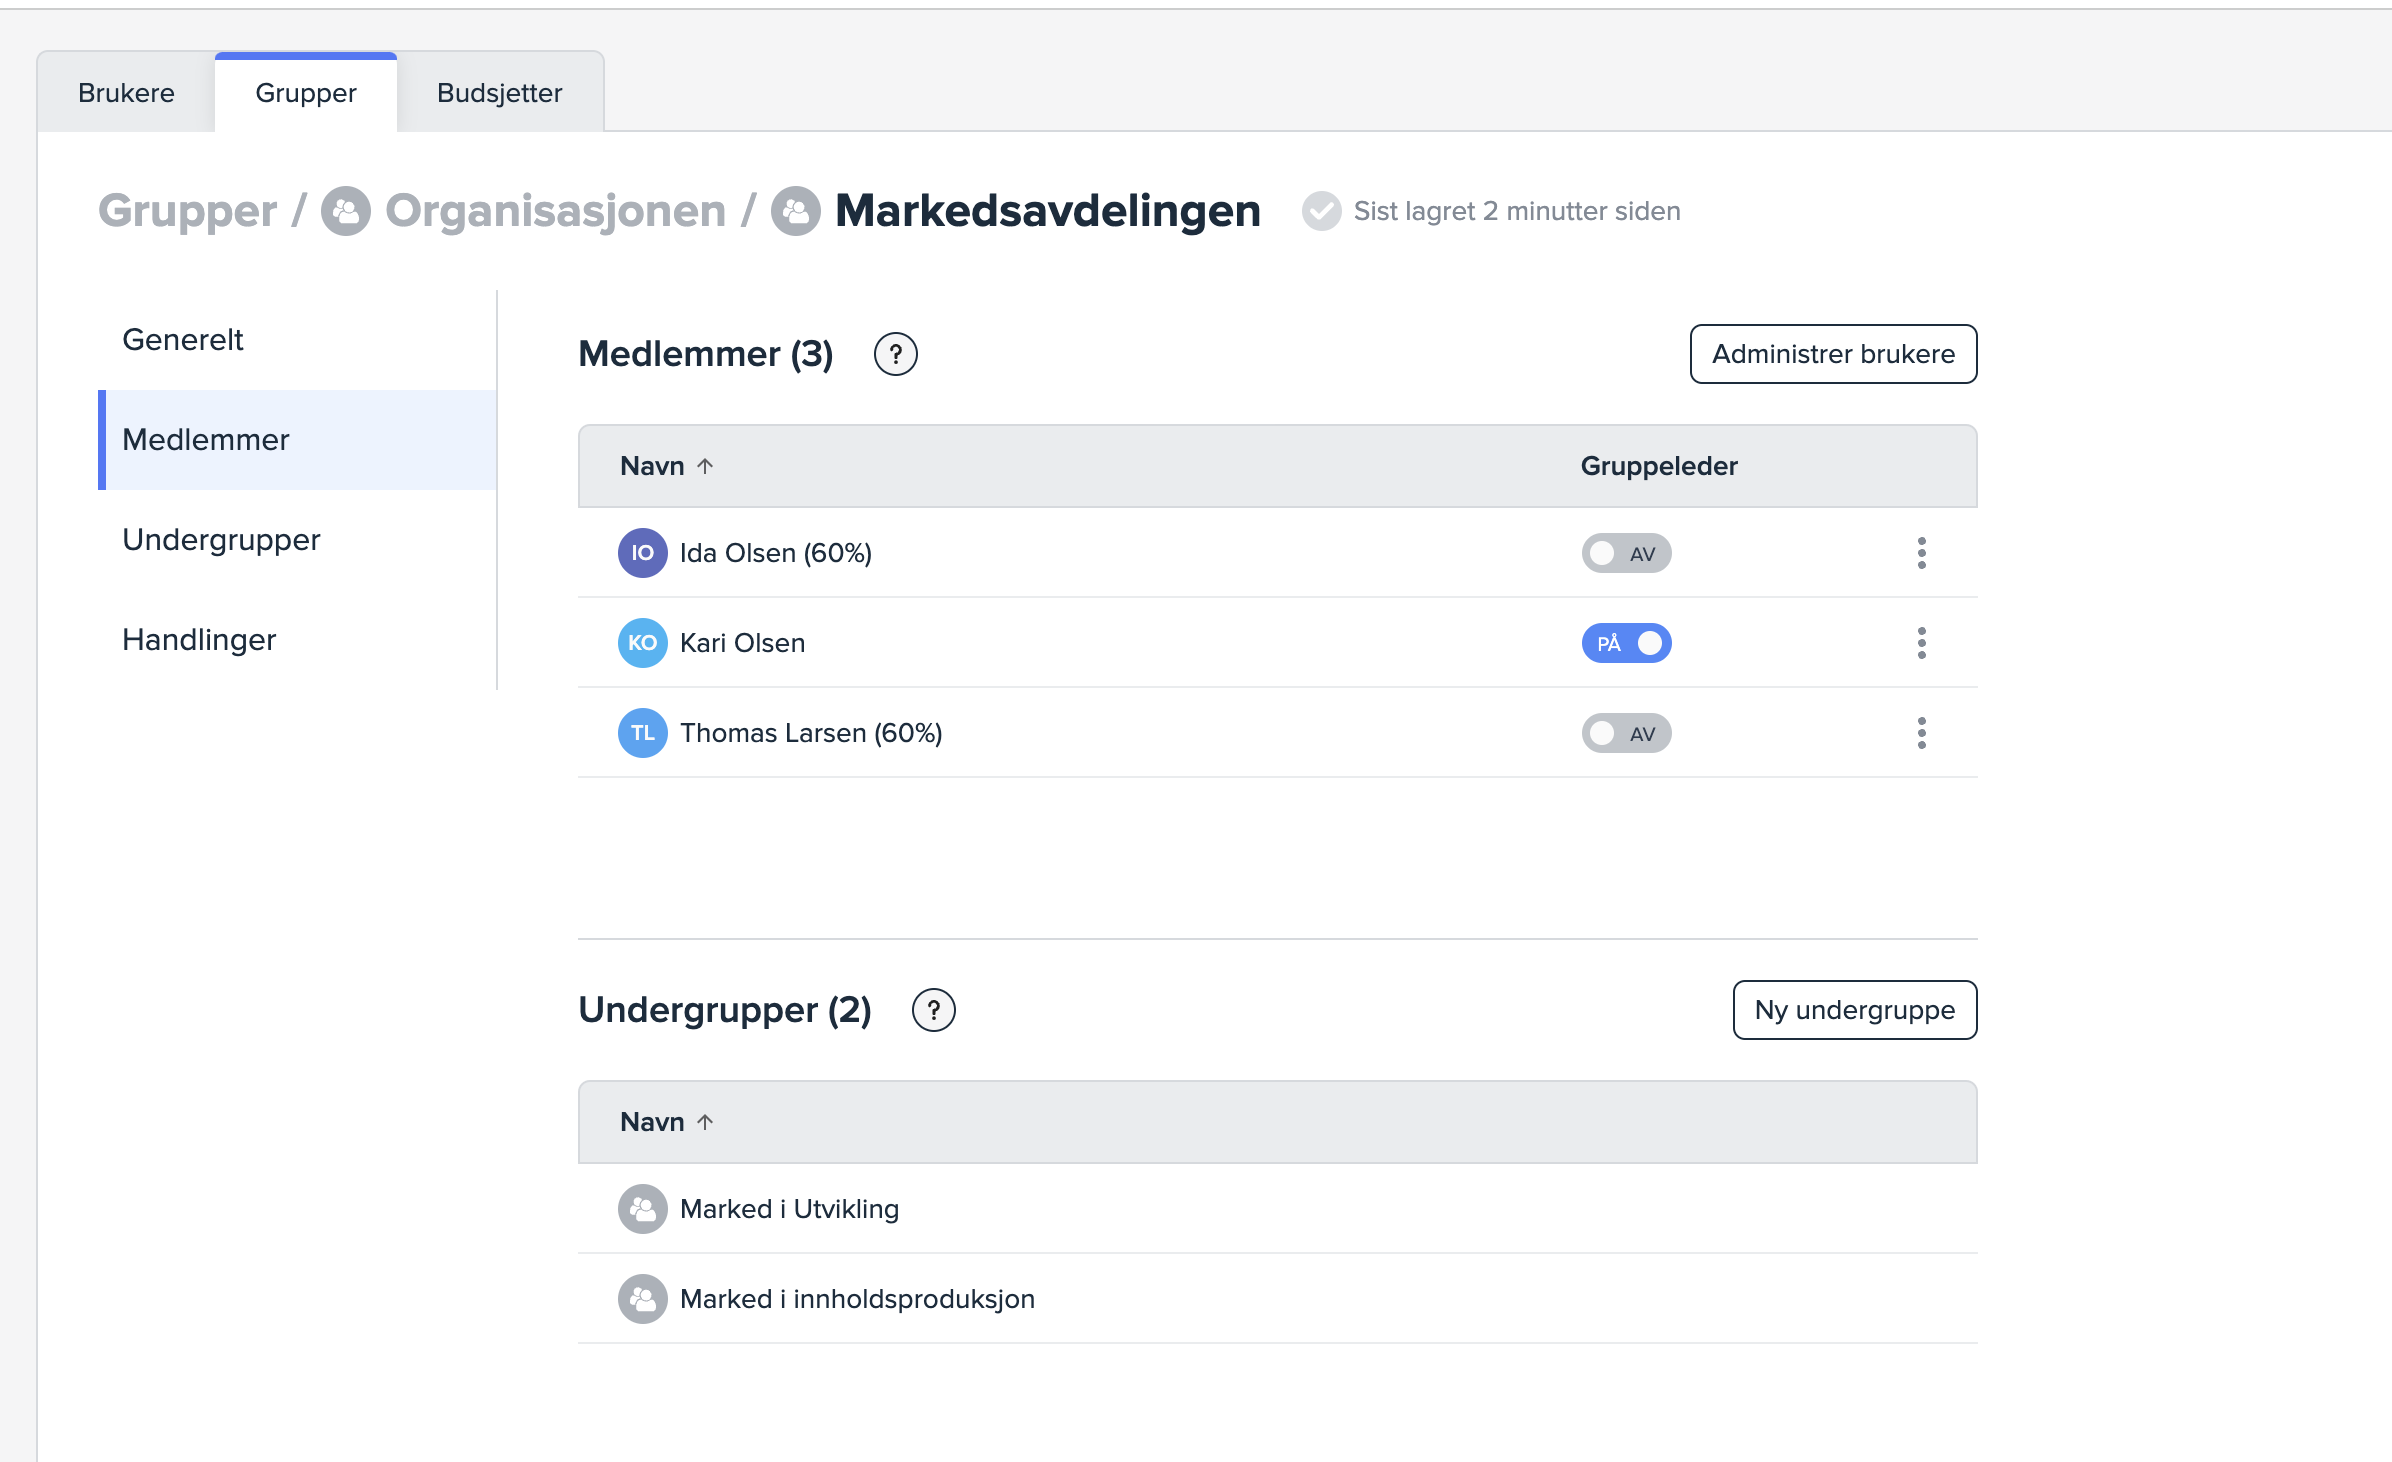Open the Budsjetter tab
2392x1462 pixels.
[499, 93]
